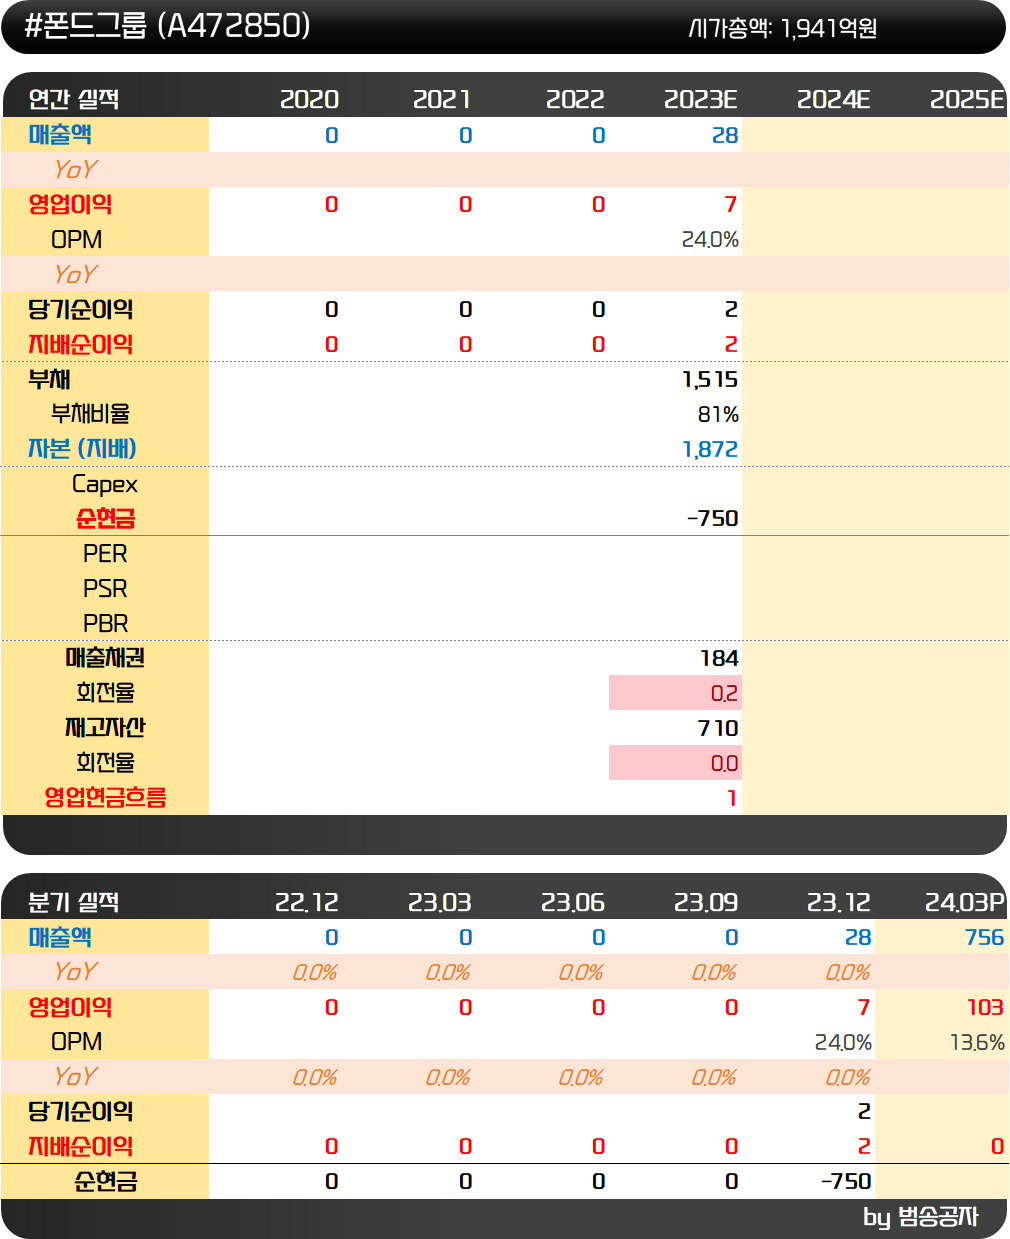Click the 영업이익 label in quarterly table

(x=70, y=1007)
